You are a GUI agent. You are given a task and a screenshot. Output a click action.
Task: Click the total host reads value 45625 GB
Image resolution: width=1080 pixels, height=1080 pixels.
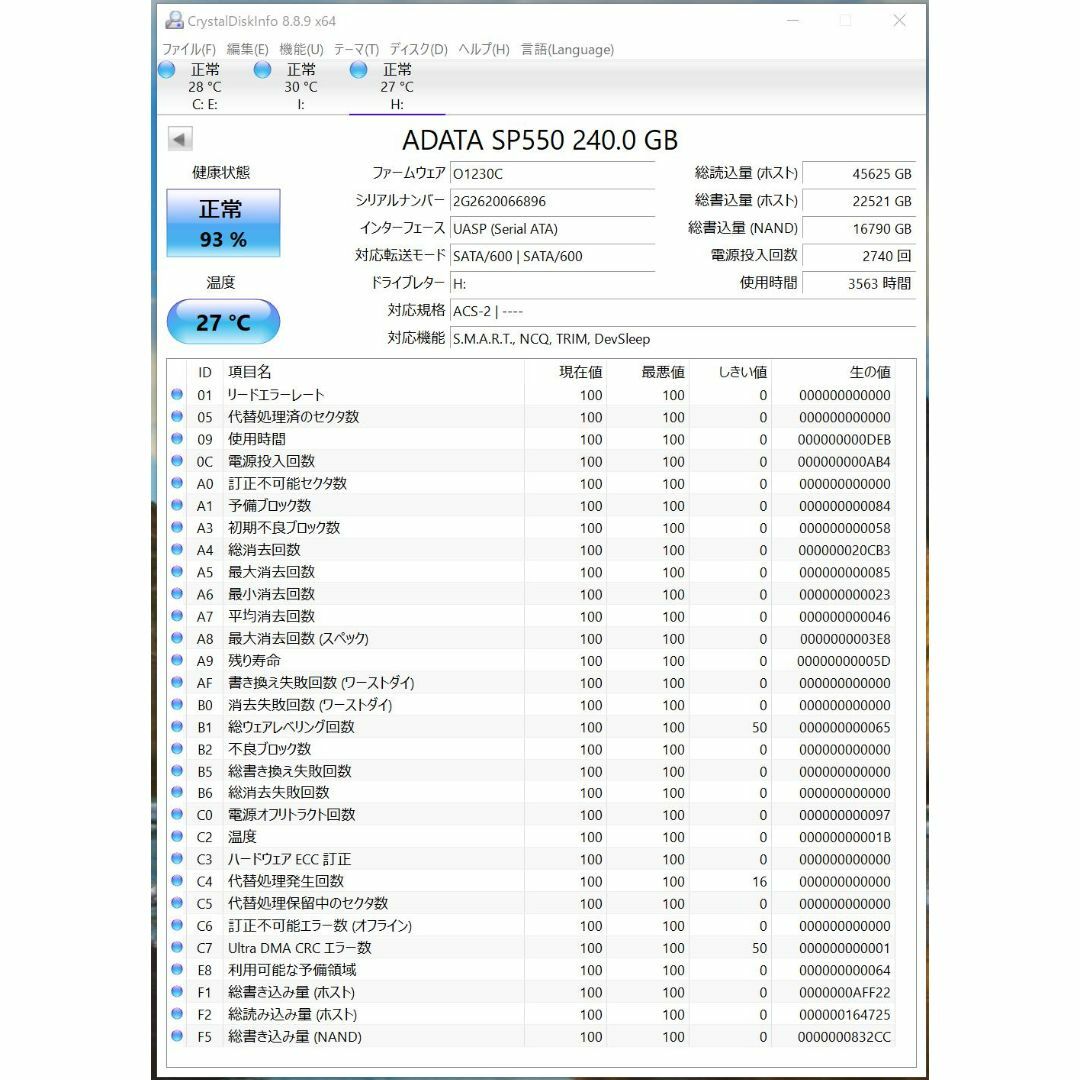point(859,174)
